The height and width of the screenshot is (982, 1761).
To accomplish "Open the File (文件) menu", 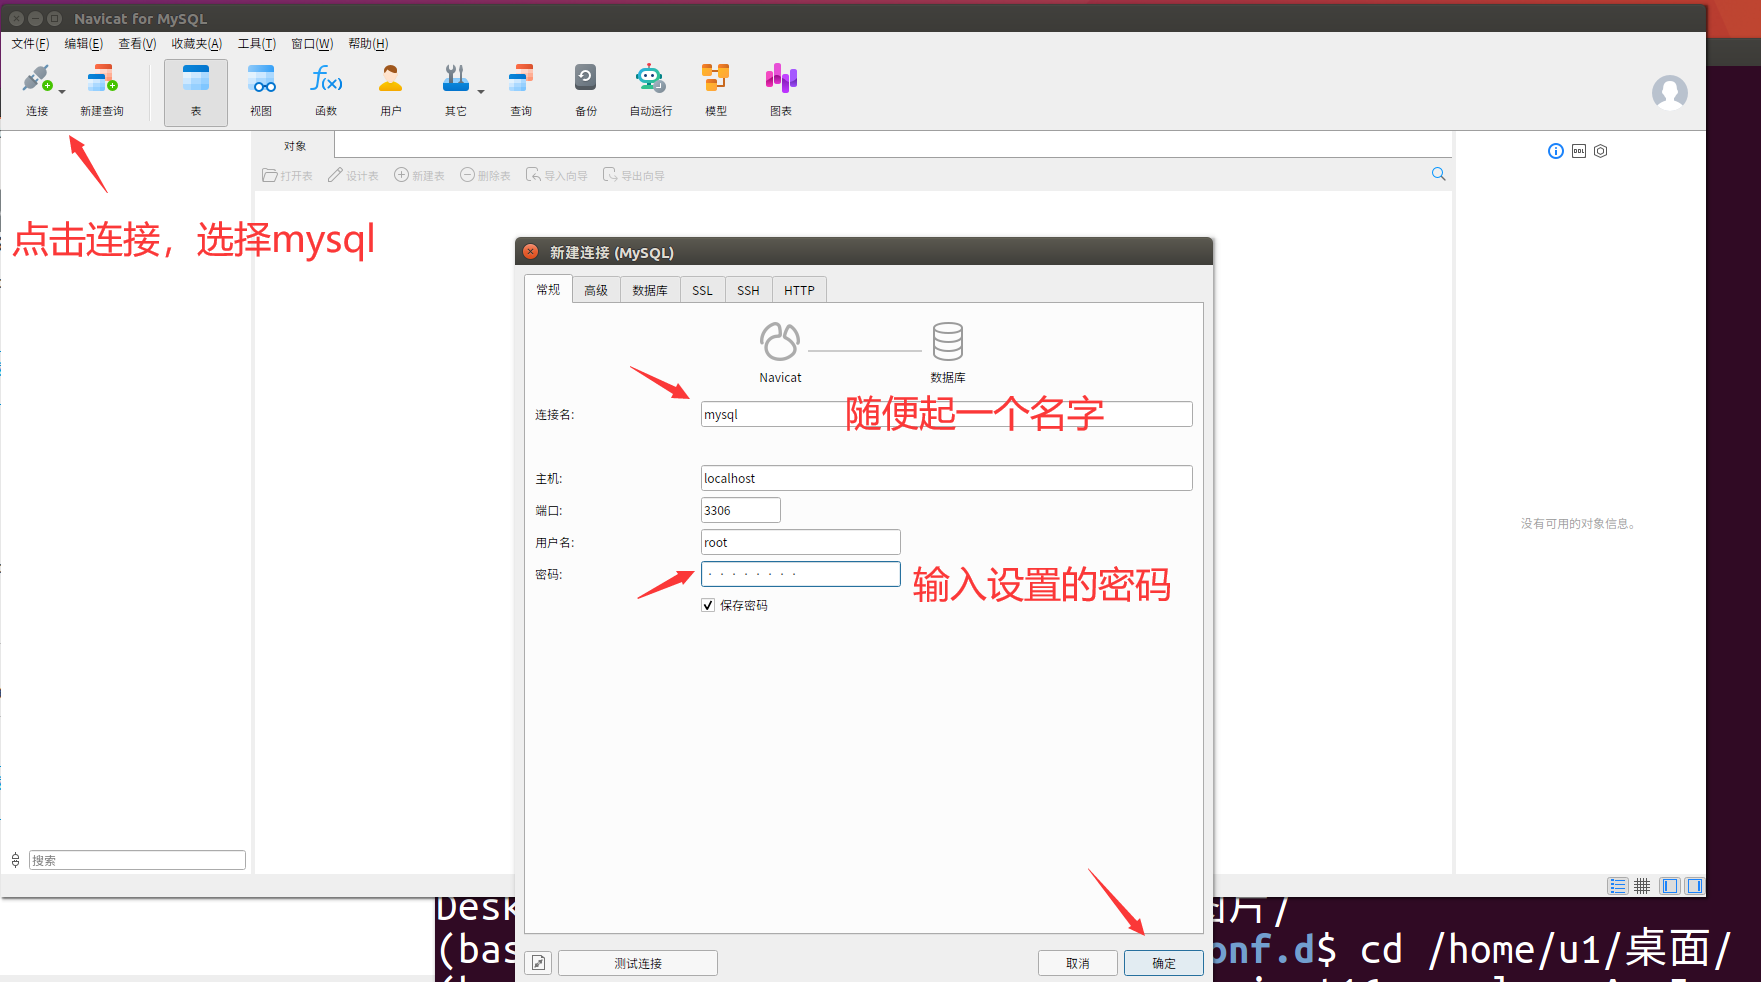I will (30, 44).
